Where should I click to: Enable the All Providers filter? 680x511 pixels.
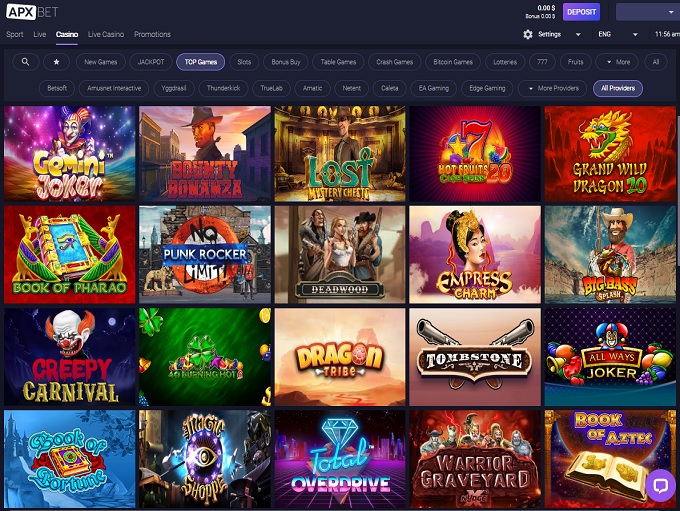(617, 88)
